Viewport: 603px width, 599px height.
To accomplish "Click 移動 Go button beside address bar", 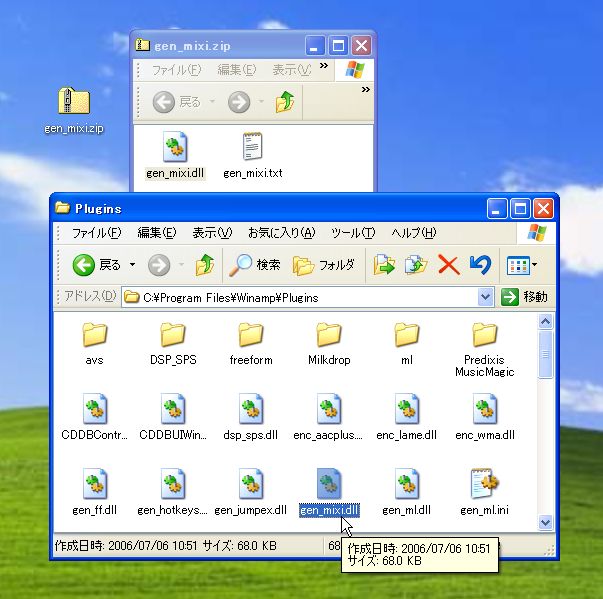I will coord(525,297).
